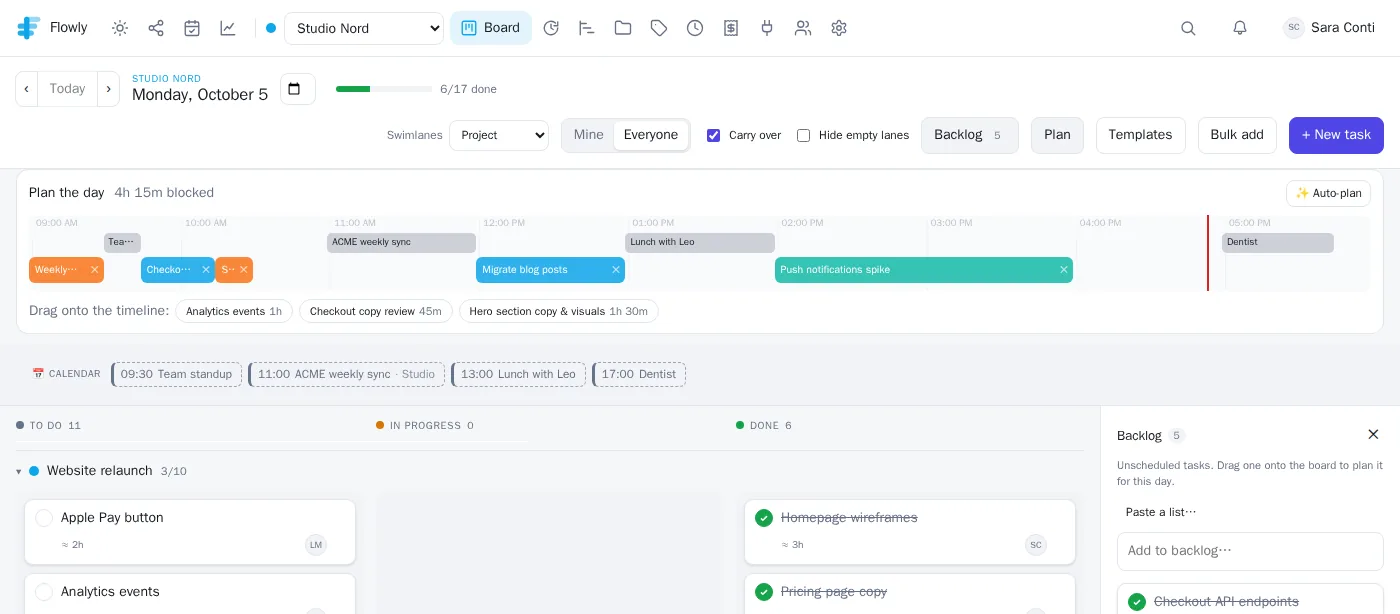Go to previous day arrow
This screenshot has height=614, width=1400.
click(27, 89)
